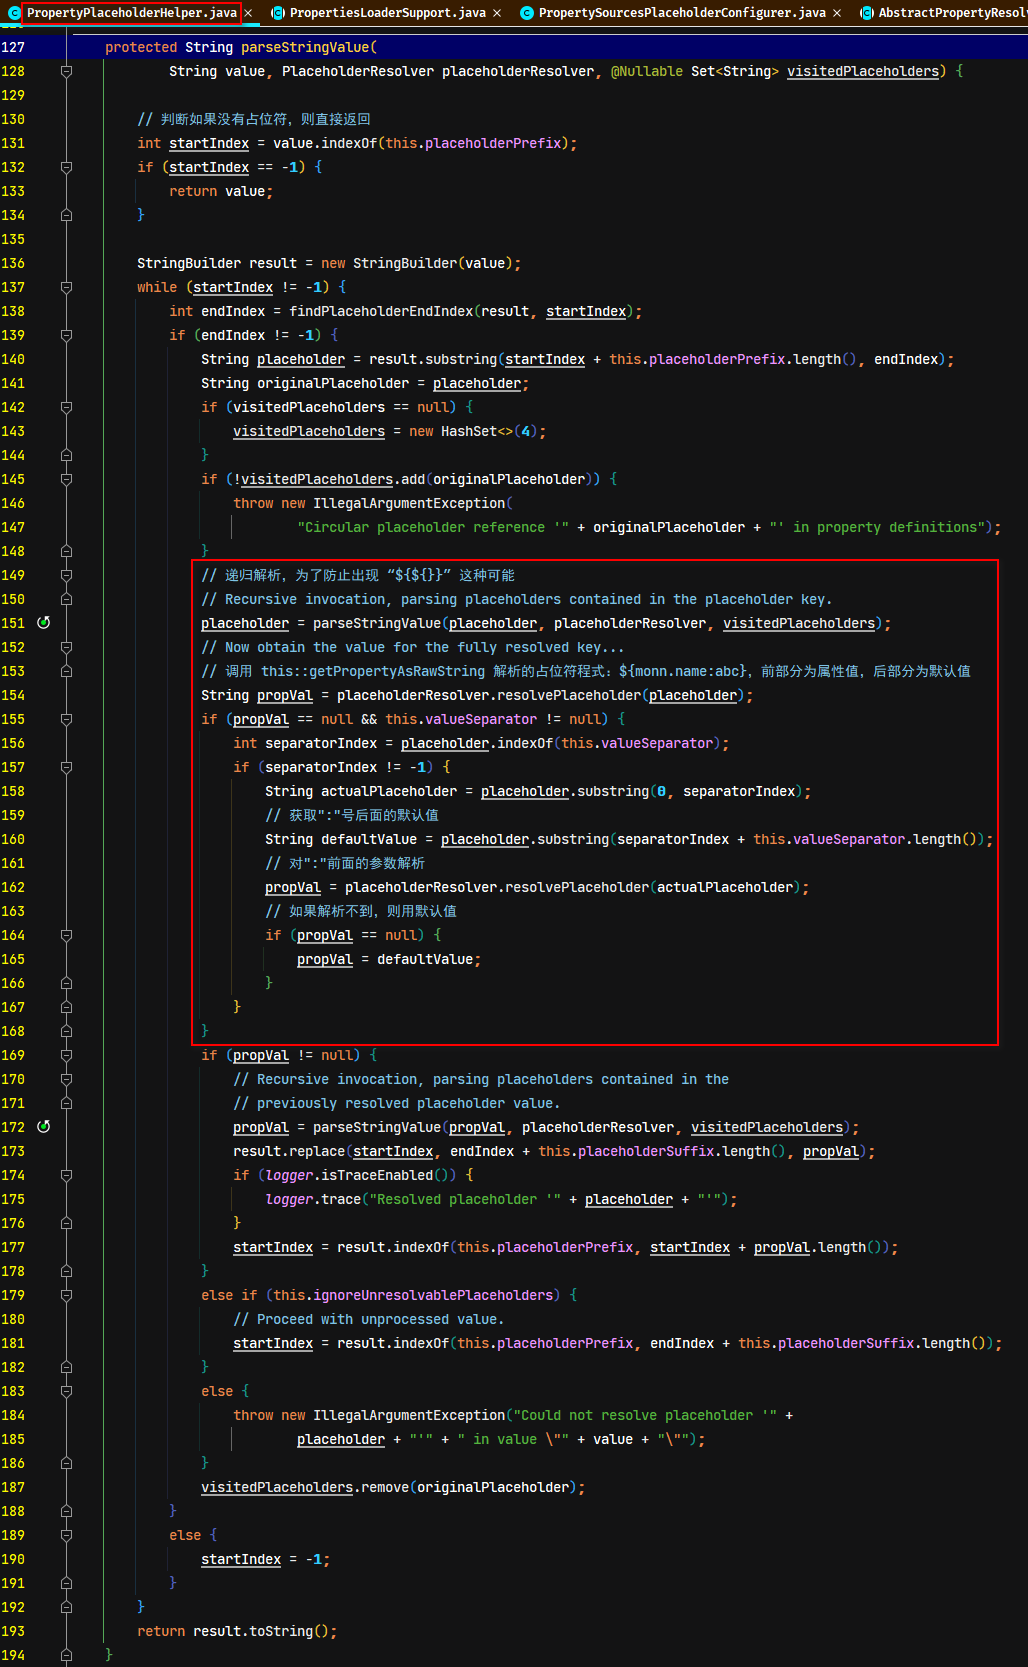Close the PropertiesLoaderSupport.java tab
Screen dimensions: 1028x1667
click(497, 13)
